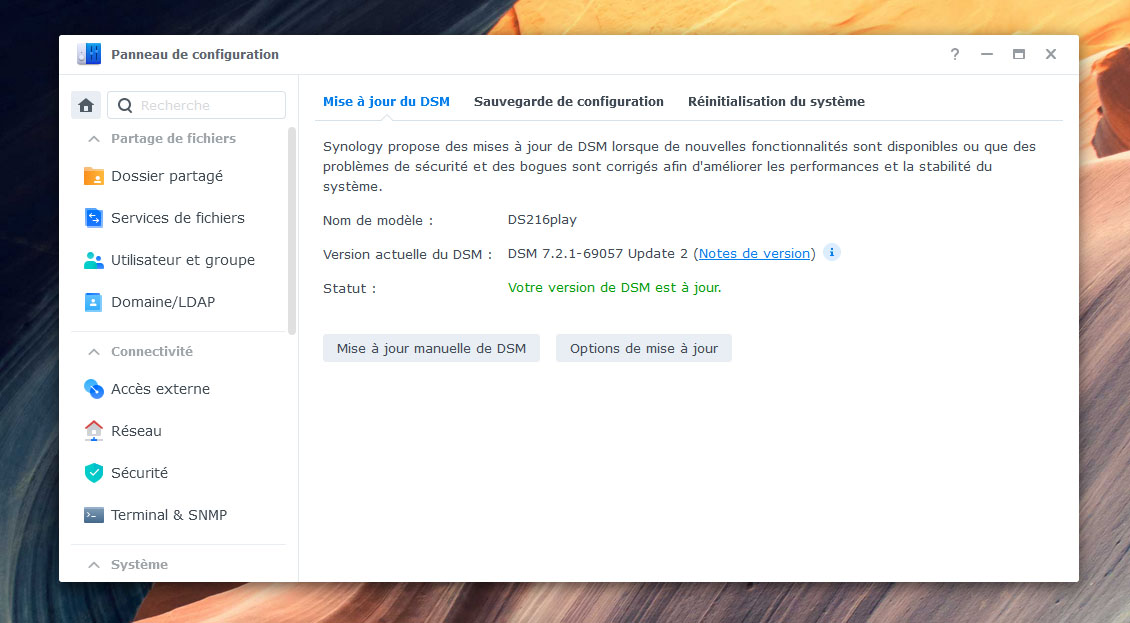
Task: Follow the Notes de version link
Action: pyautogui.click(x=755, y=254)
